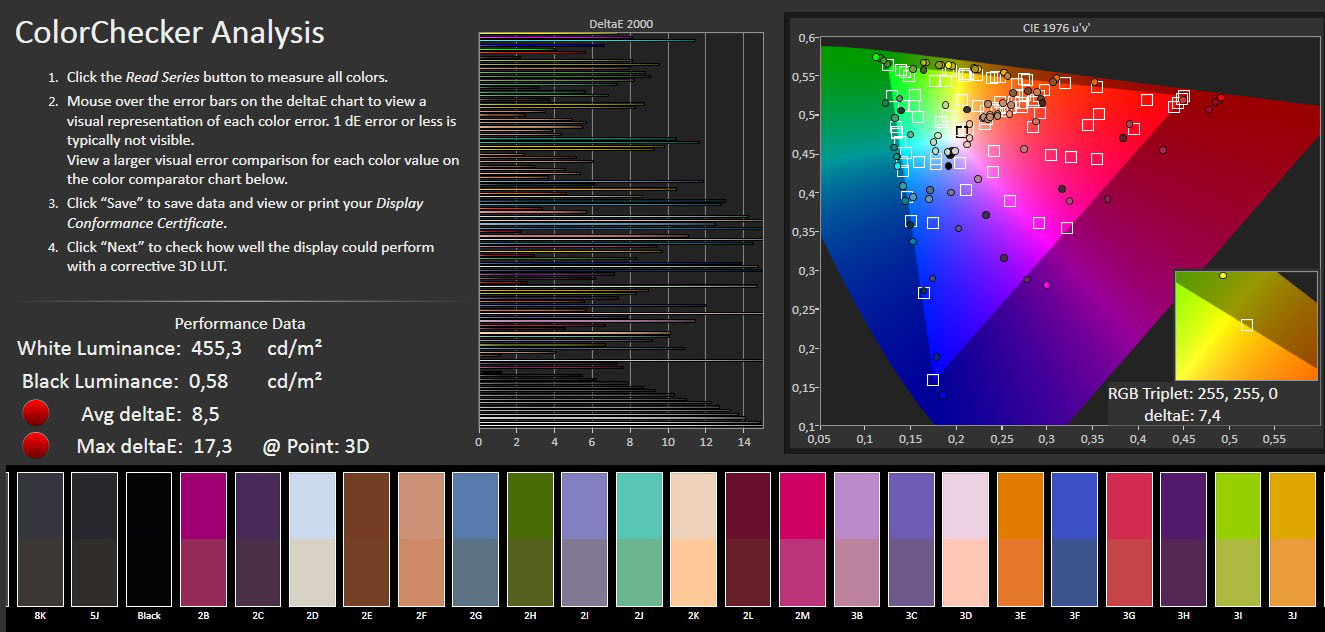This screenshot has width=1325, height=632.
Task: Click the white target square in the zoom inset
Action: [x=1247, y=325]
